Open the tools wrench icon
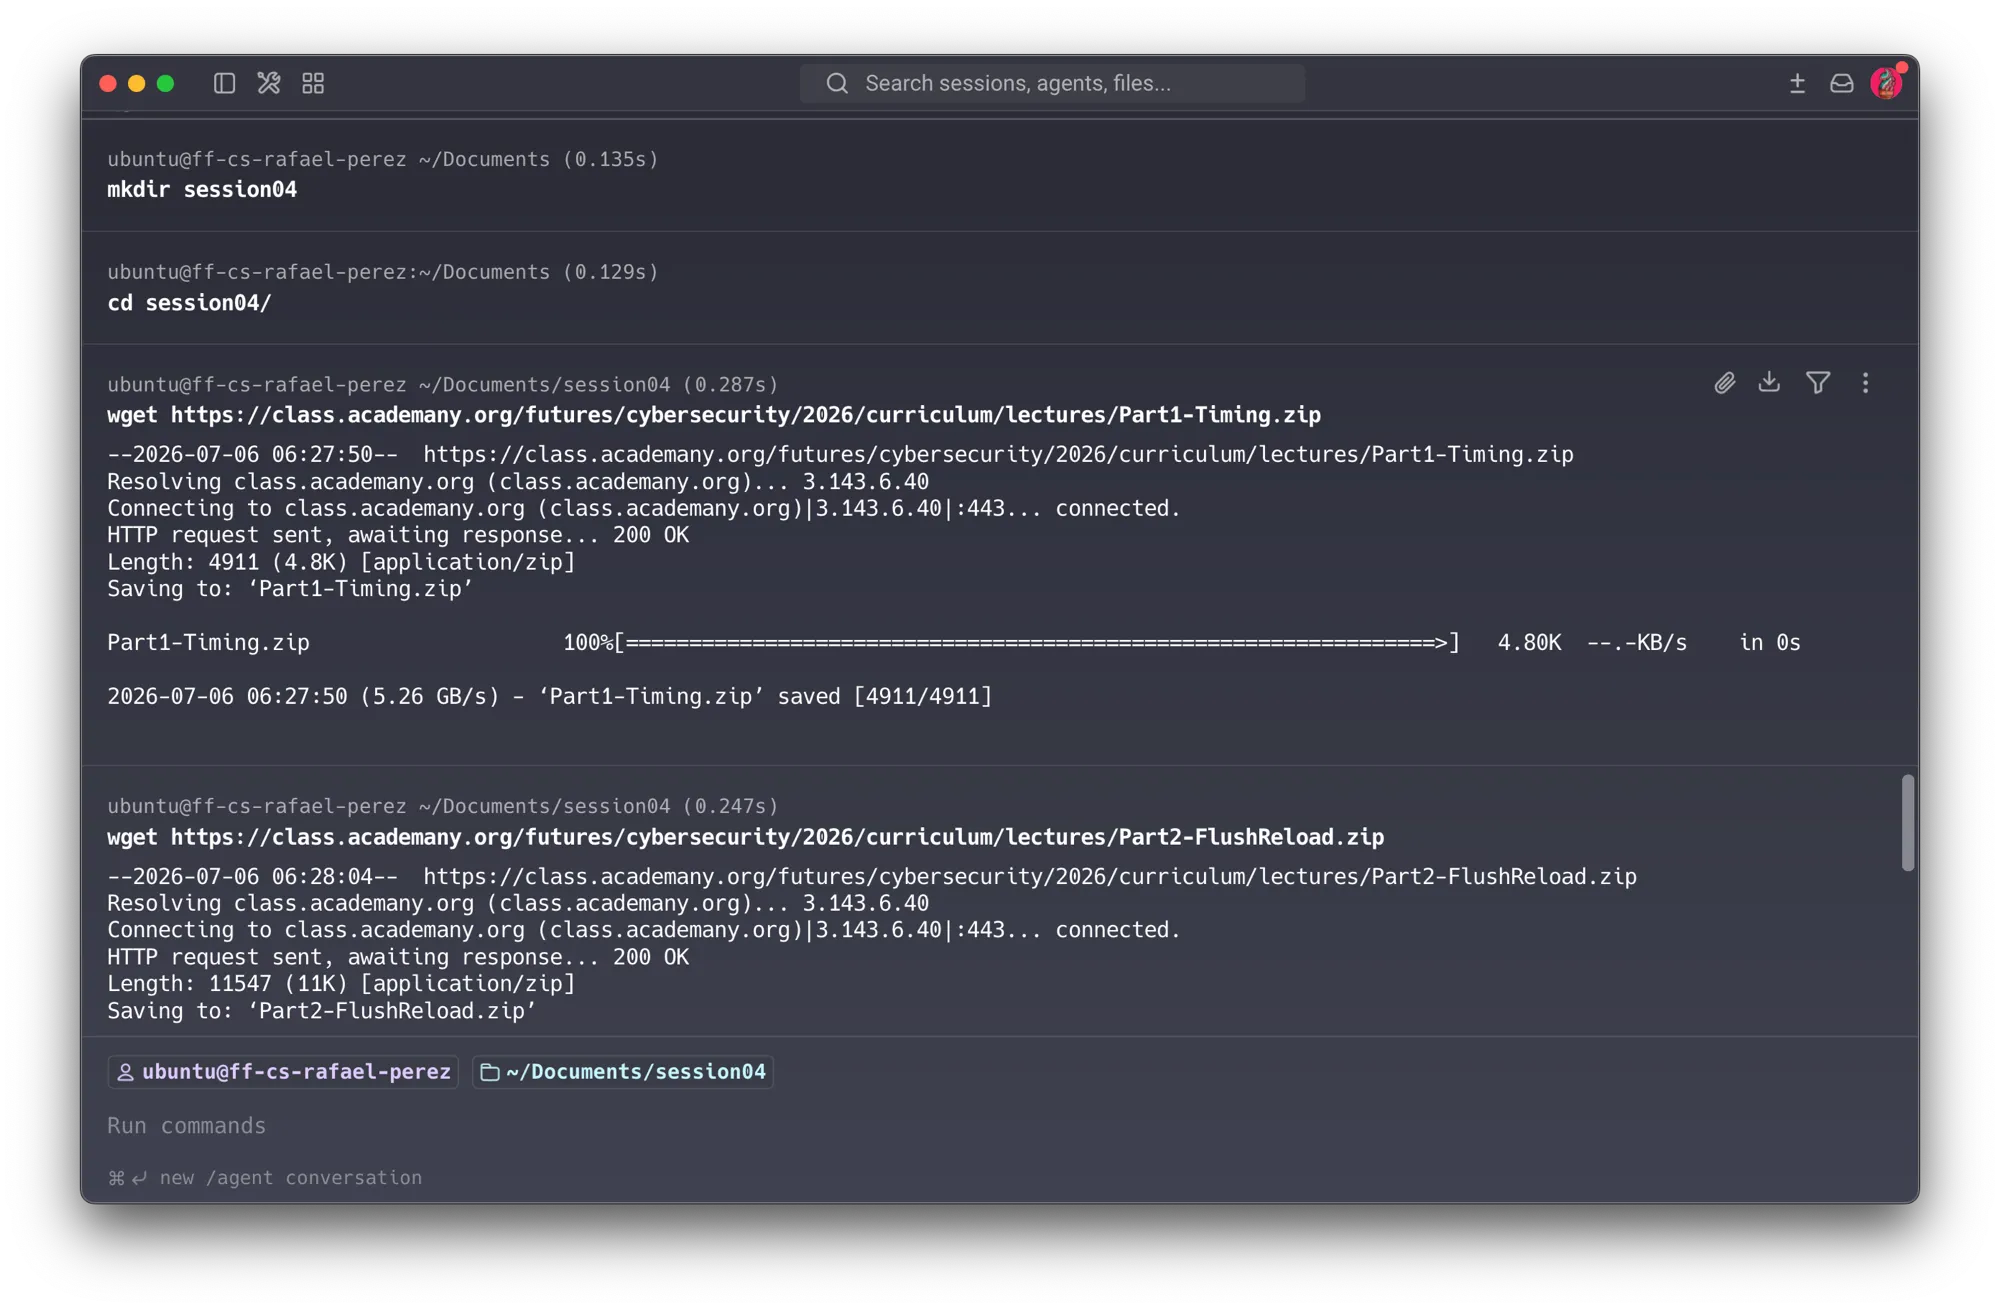Image resolution: width=2000 pixels, height=1310 pixels. tap(268, 83)
